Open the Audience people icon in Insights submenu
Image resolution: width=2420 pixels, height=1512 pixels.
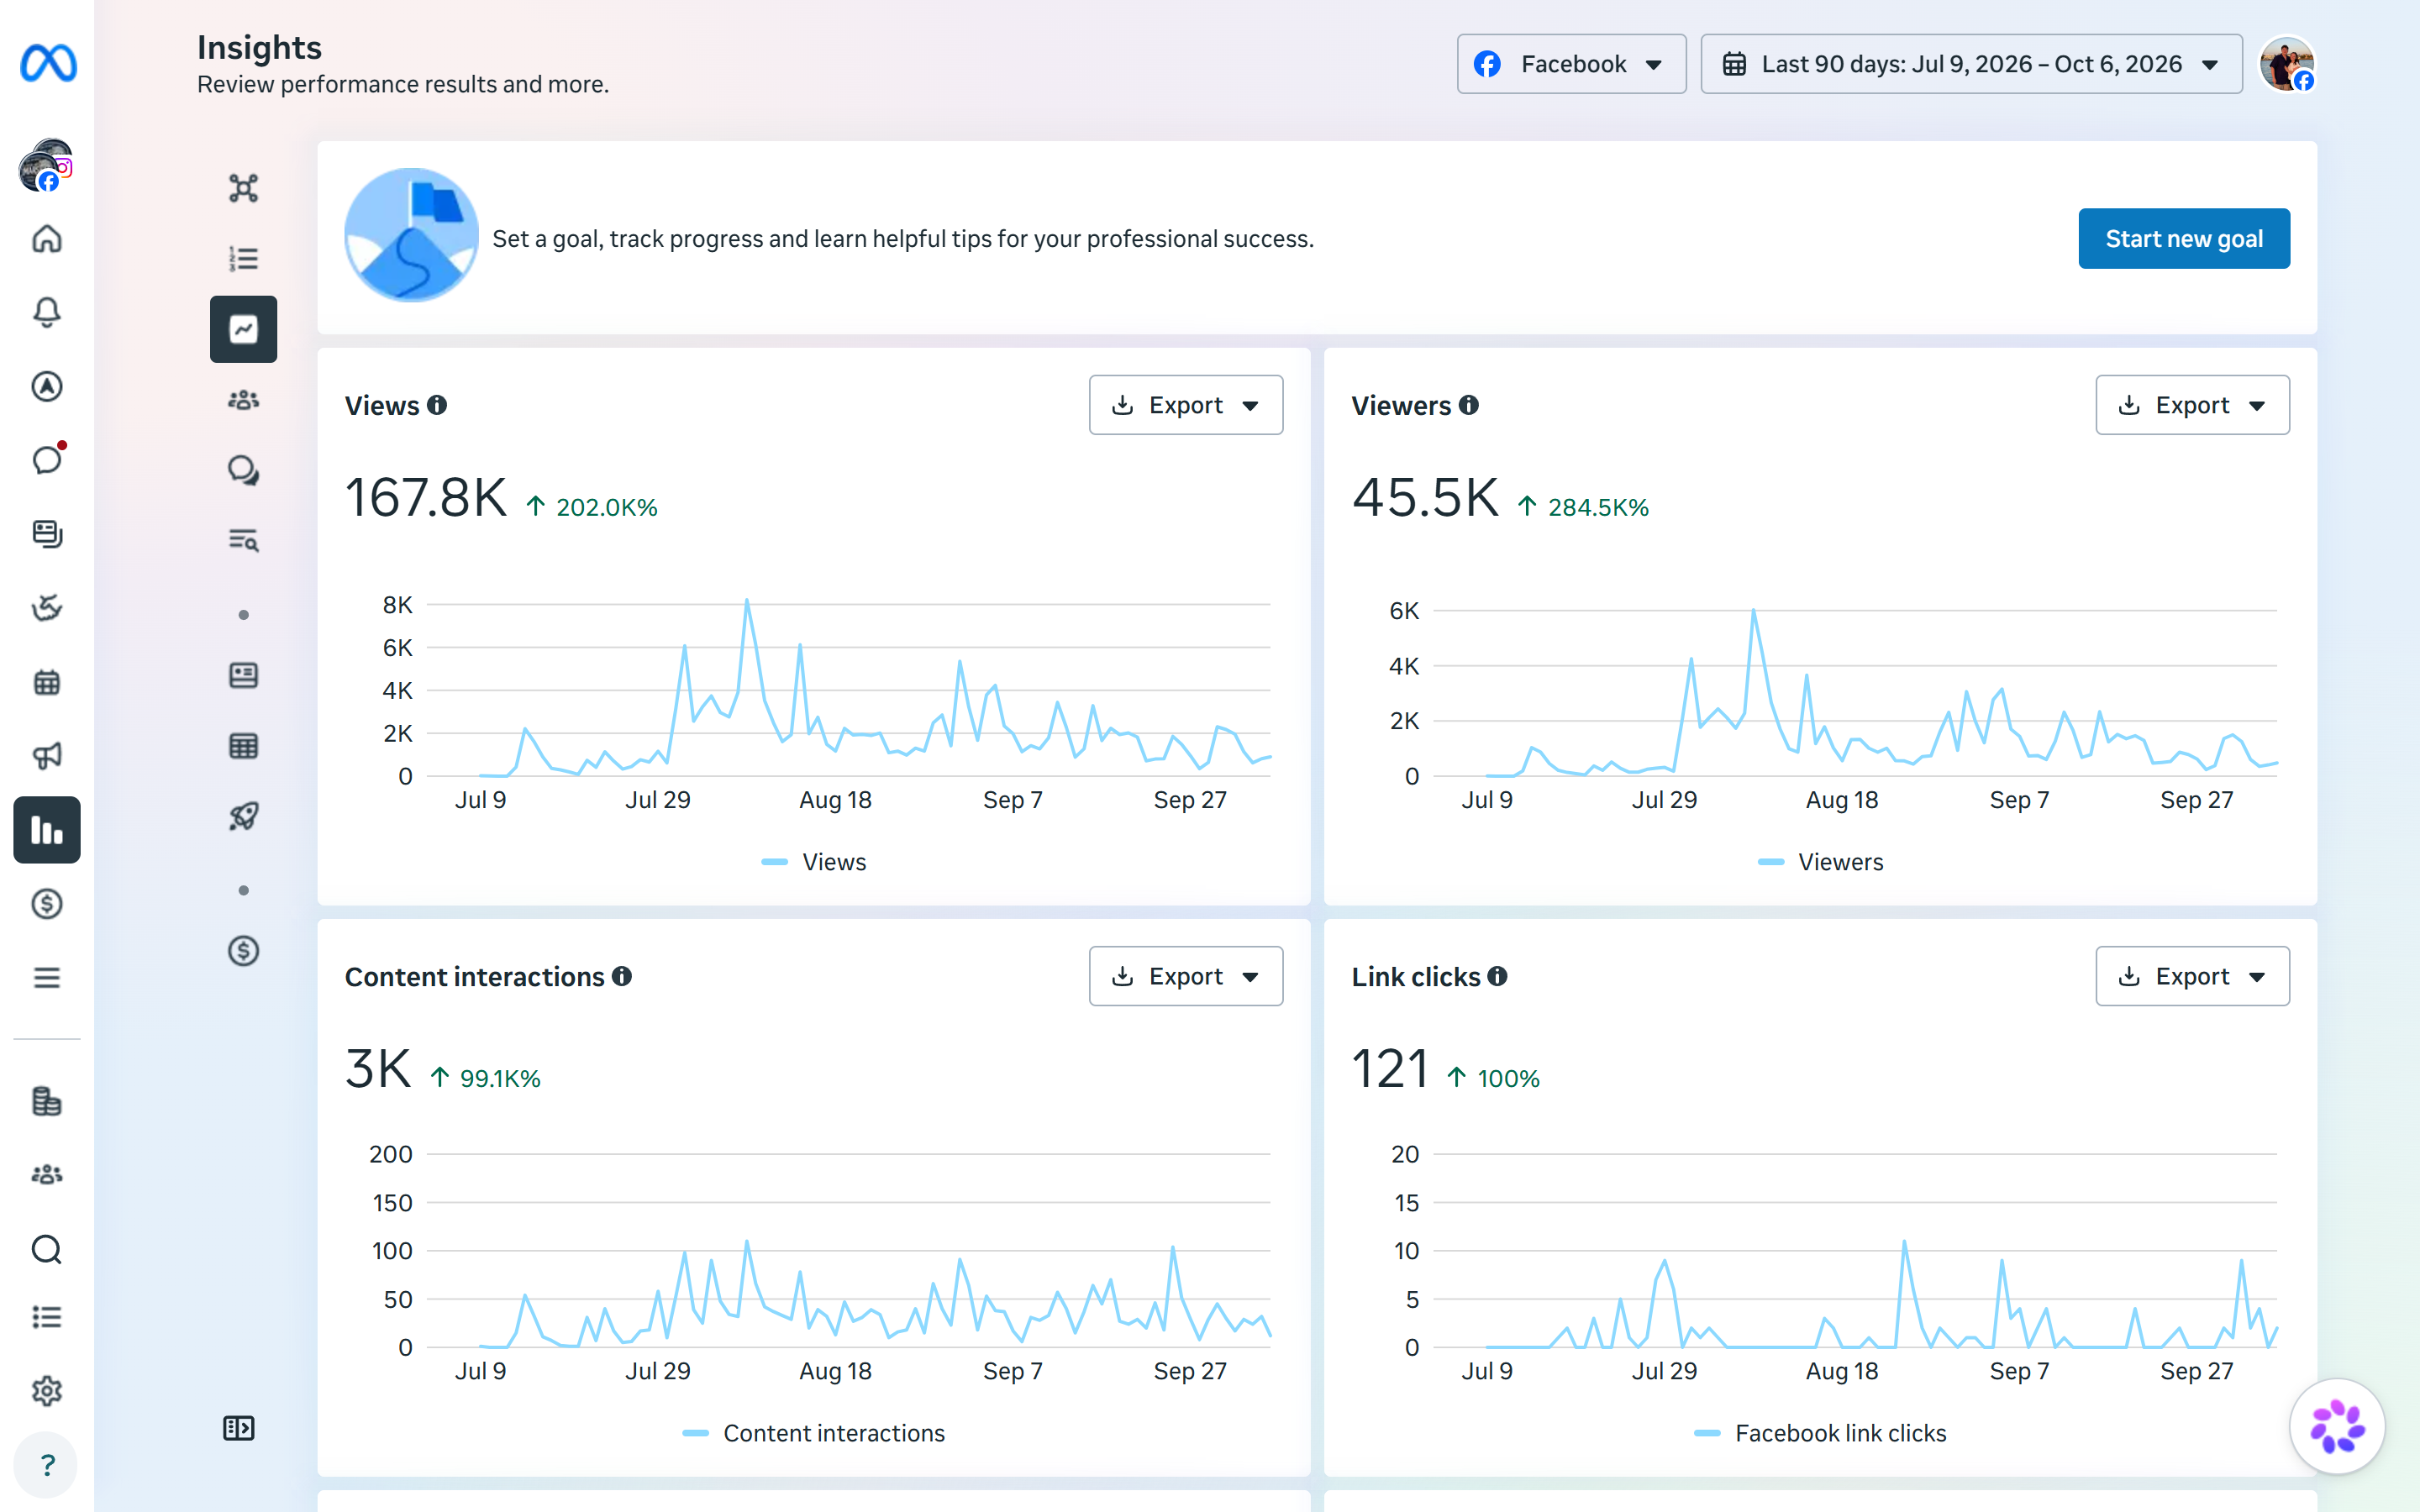[243, 400]
